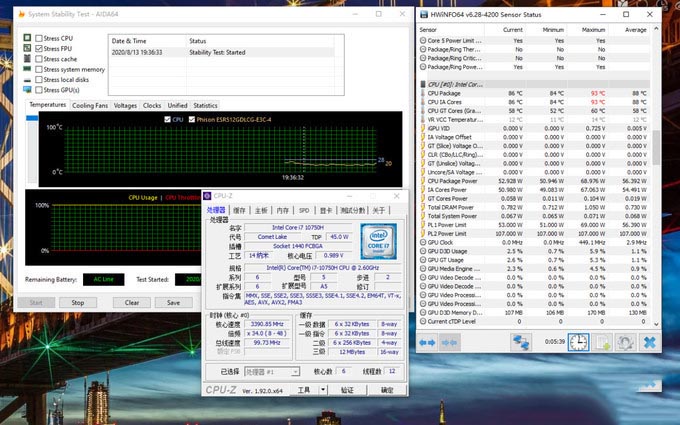Viewport: 680px width, 425px height.
Task: Click the Current cTDP Level sensor icon
Action: coord(423,321)
